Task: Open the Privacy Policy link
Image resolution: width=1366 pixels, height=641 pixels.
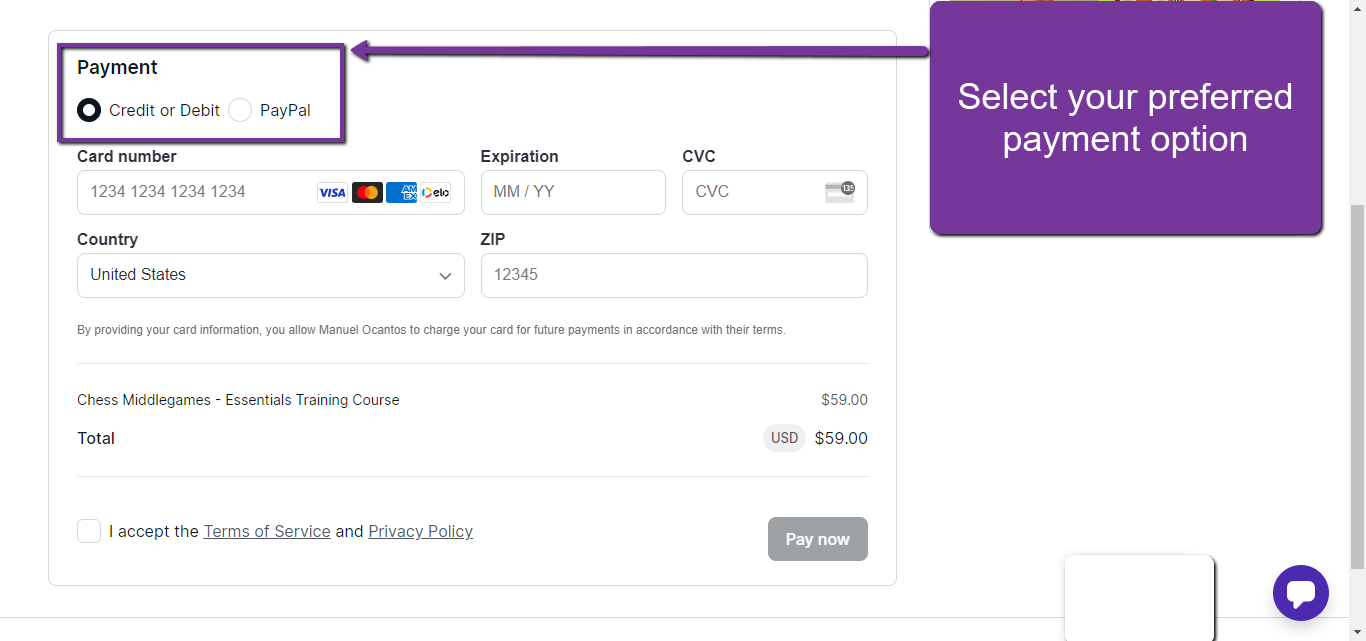Action: [x=420, y=532]
